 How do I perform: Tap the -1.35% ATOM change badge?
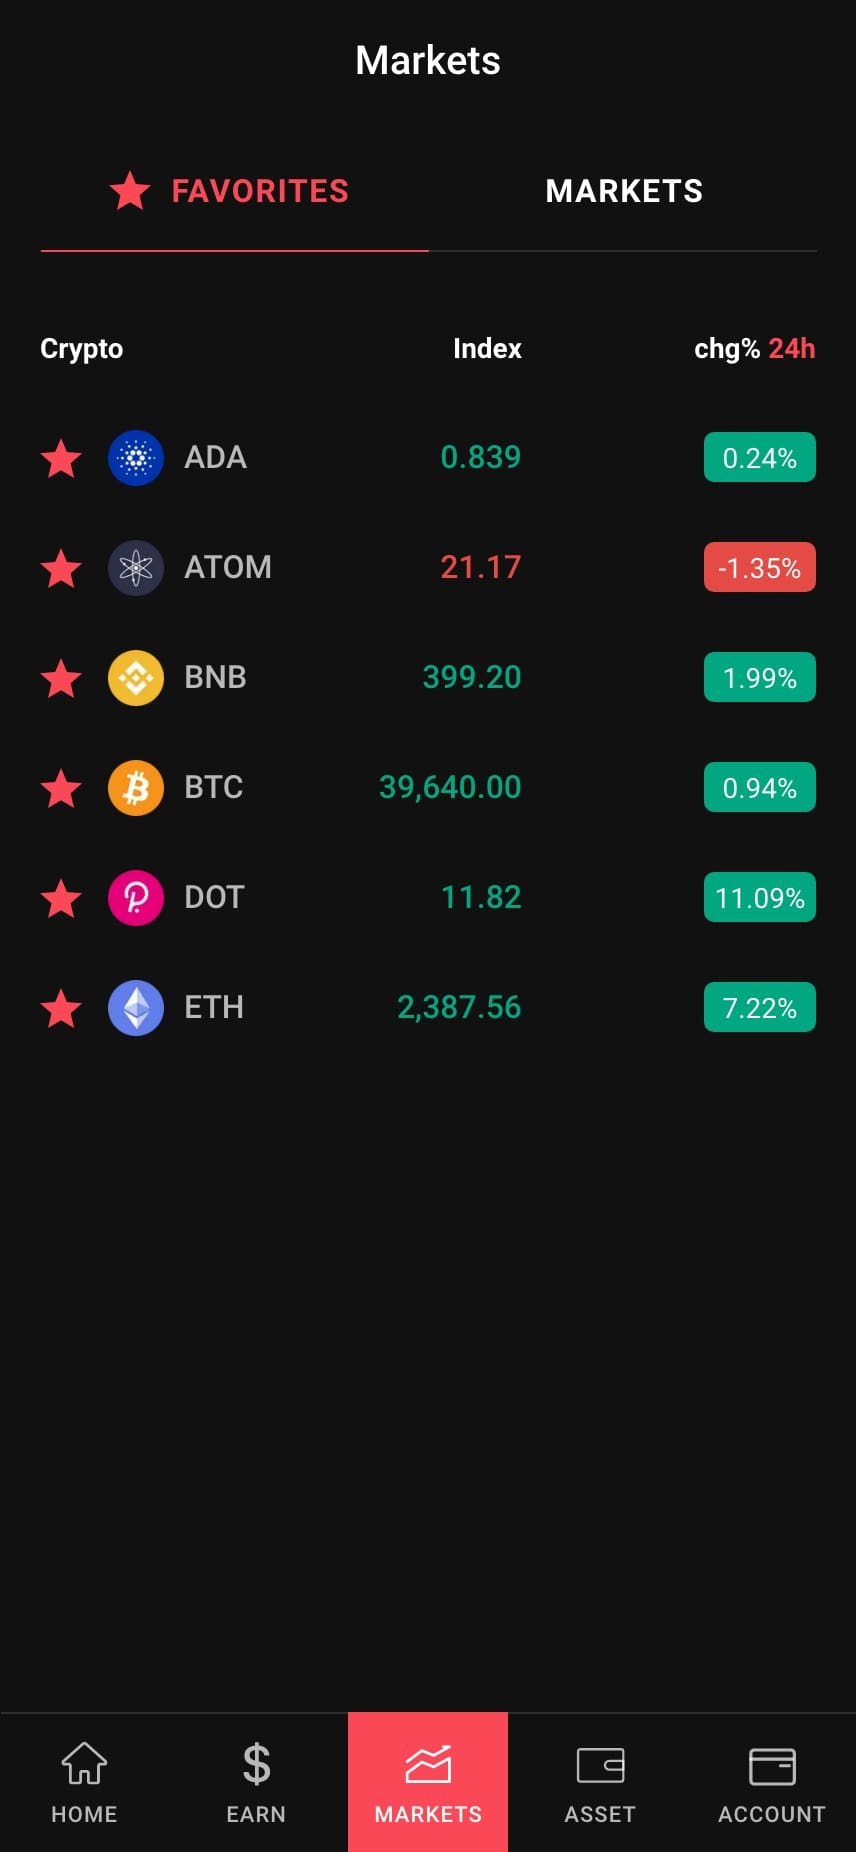(x=760, y=568)
